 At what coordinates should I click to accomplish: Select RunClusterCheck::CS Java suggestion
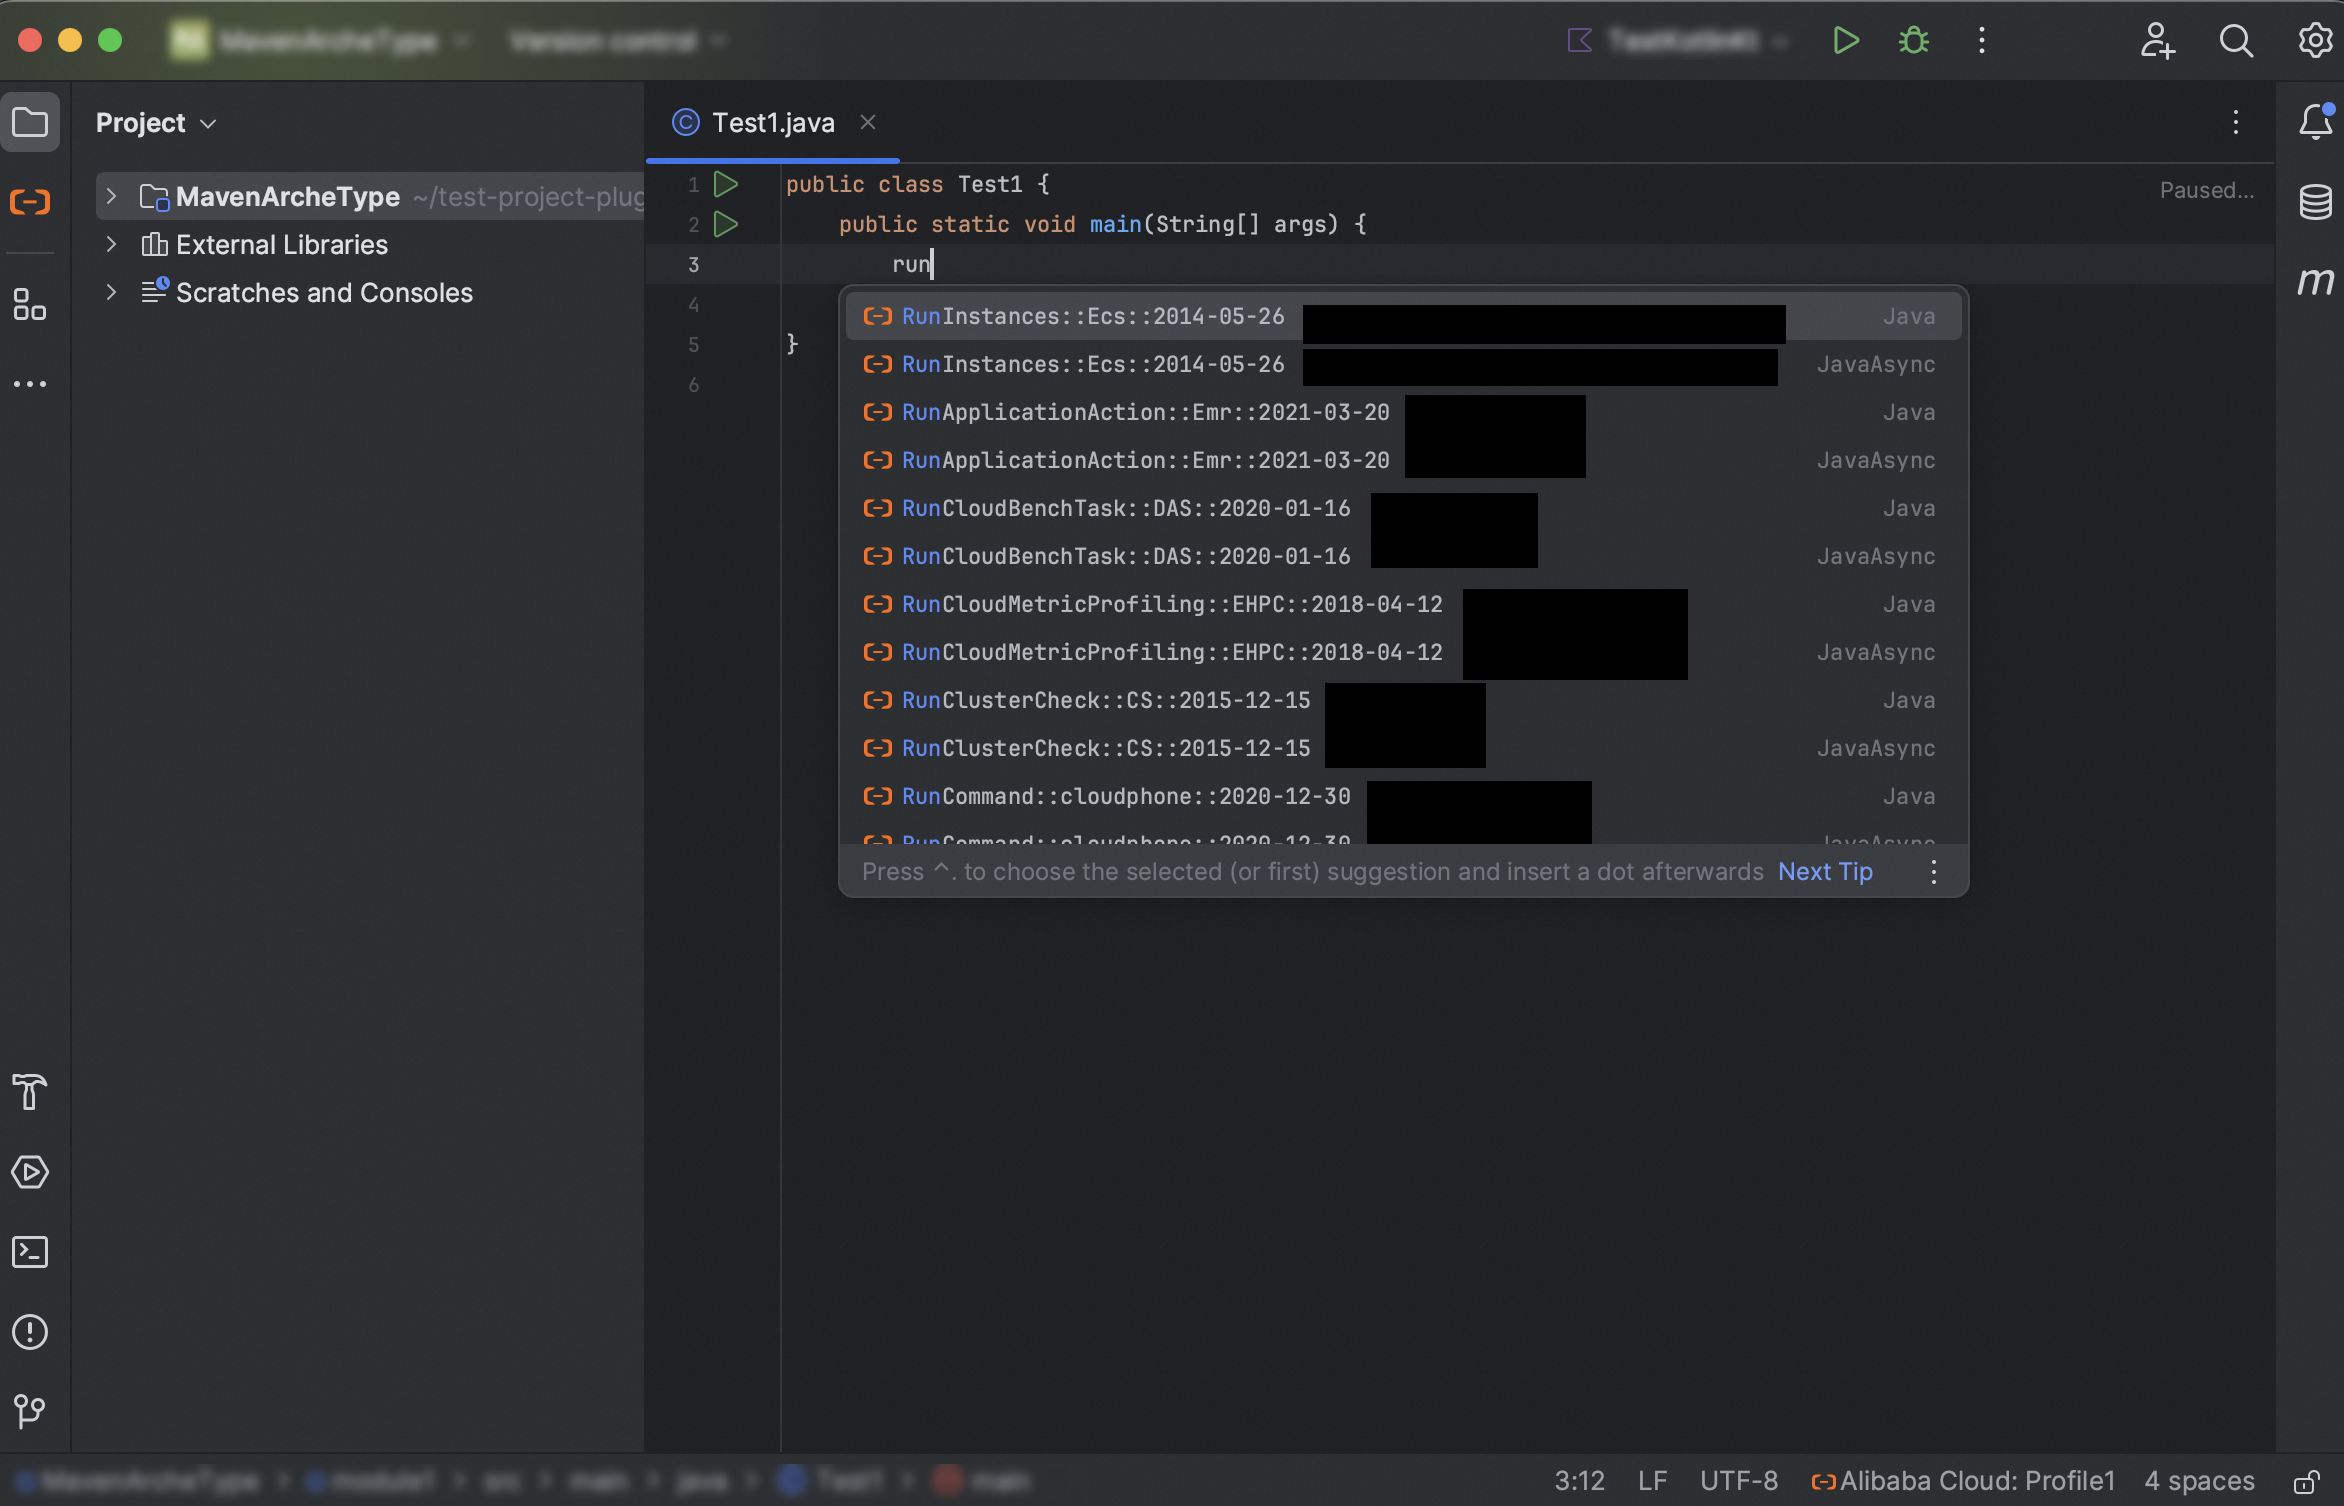pyautogui.click(x=1403, y=700)
